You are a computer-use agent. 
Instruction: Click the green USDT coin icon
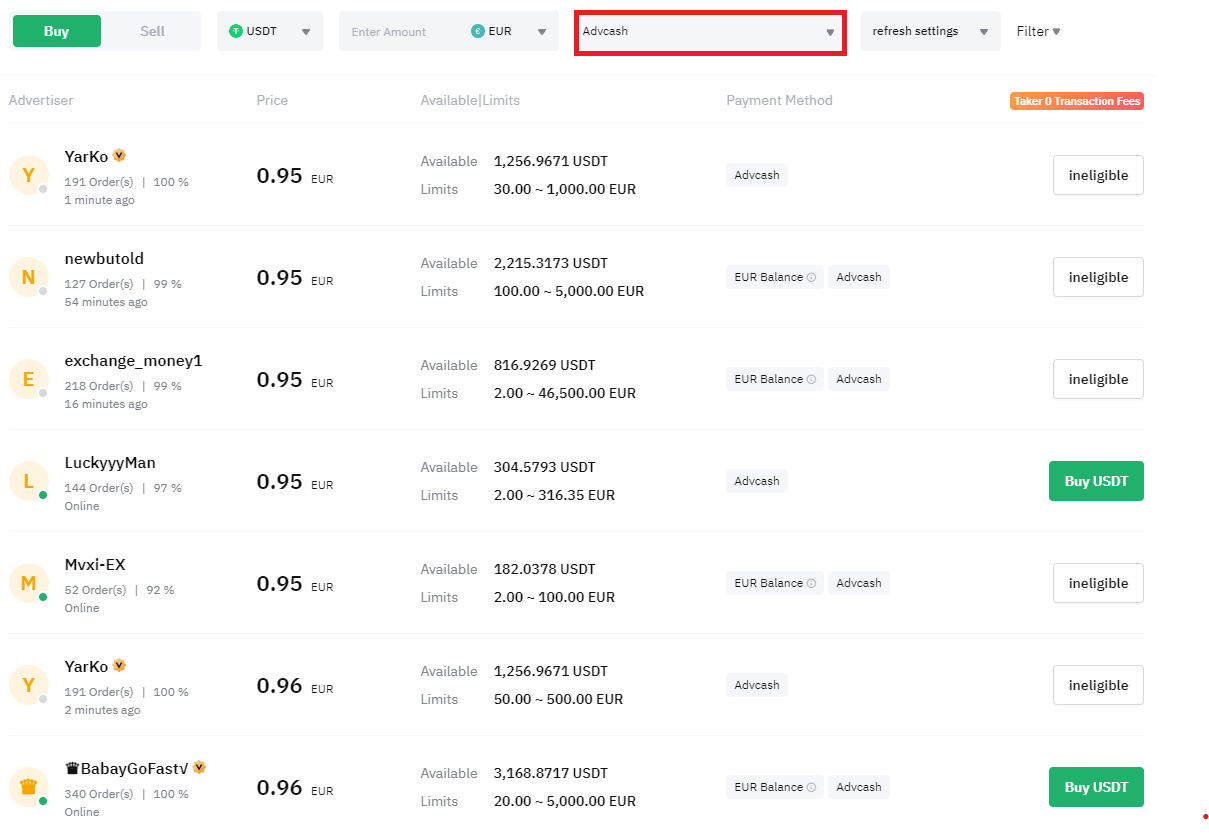click(x=236, y=31)
